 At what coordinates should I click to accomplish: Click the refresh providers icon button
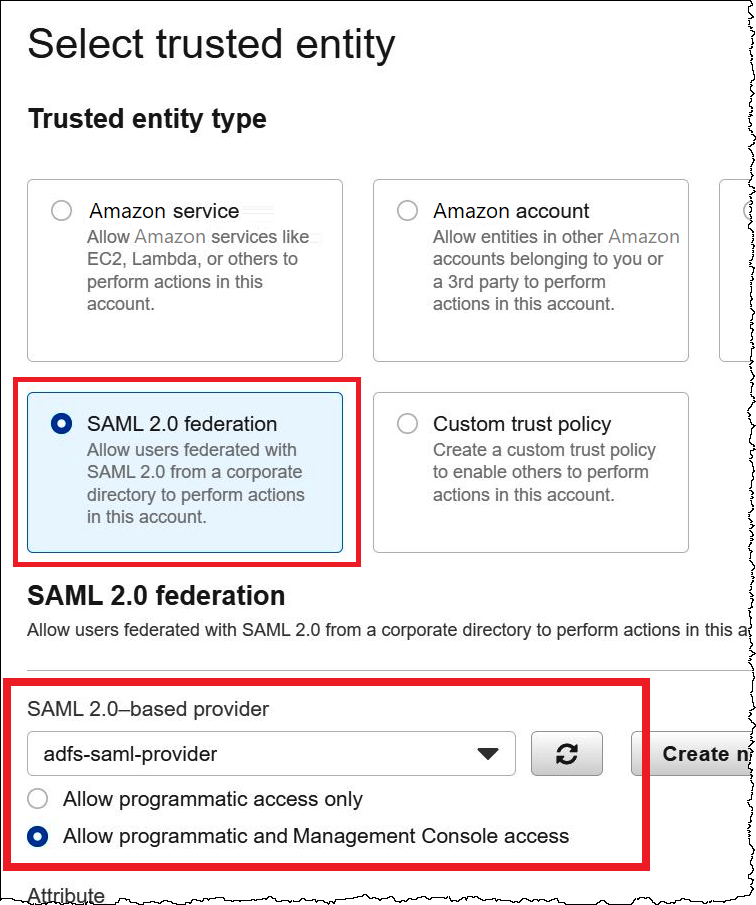click(x=567, y=754)
